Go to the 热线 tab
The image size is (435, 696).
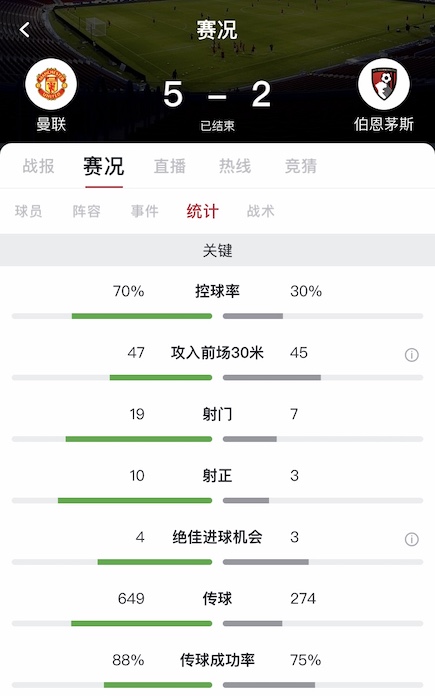click(235, 166)
